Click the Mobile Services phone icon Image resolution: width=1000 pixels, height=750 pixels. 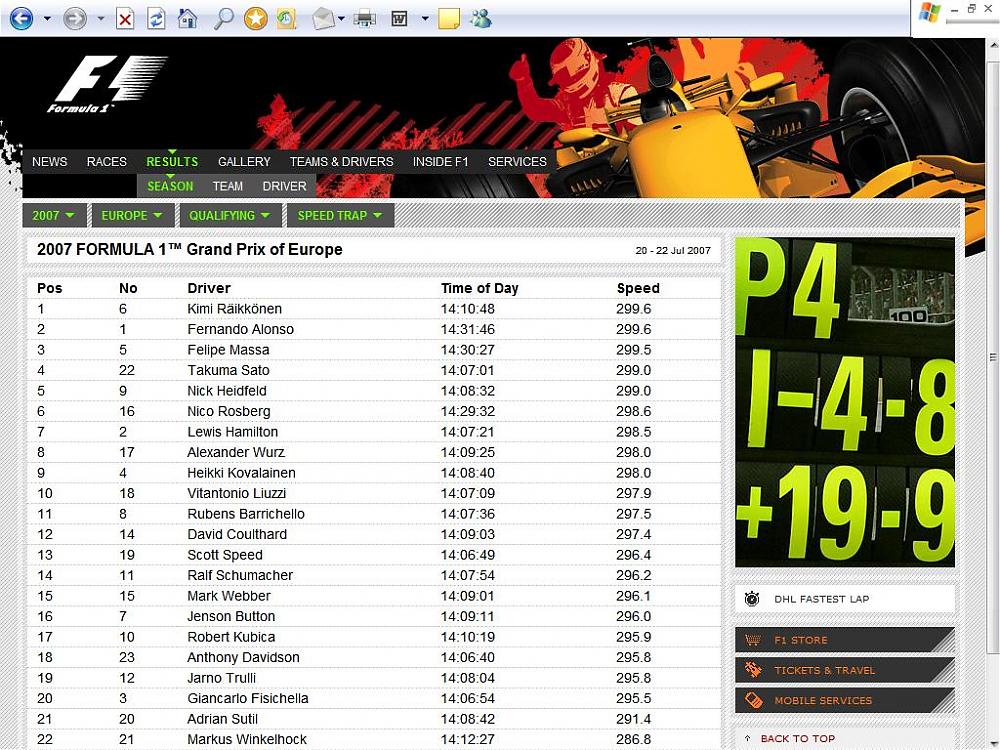coord(753,700)
